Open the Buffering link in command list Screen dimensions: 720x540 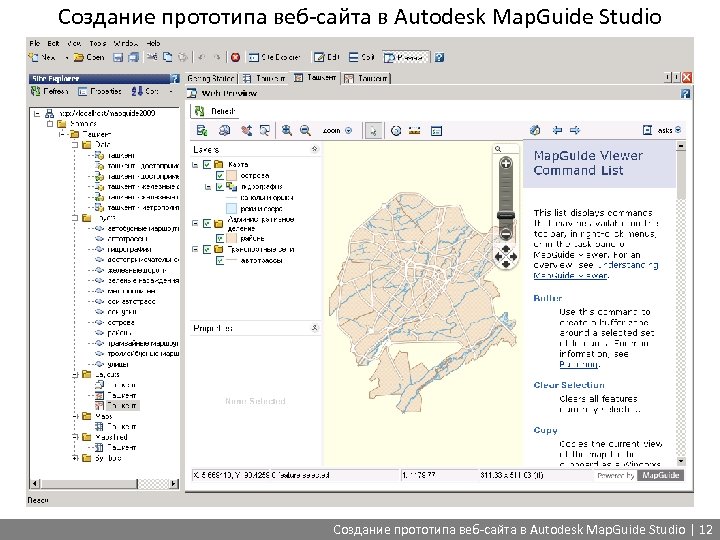click(x=579, y=365)
